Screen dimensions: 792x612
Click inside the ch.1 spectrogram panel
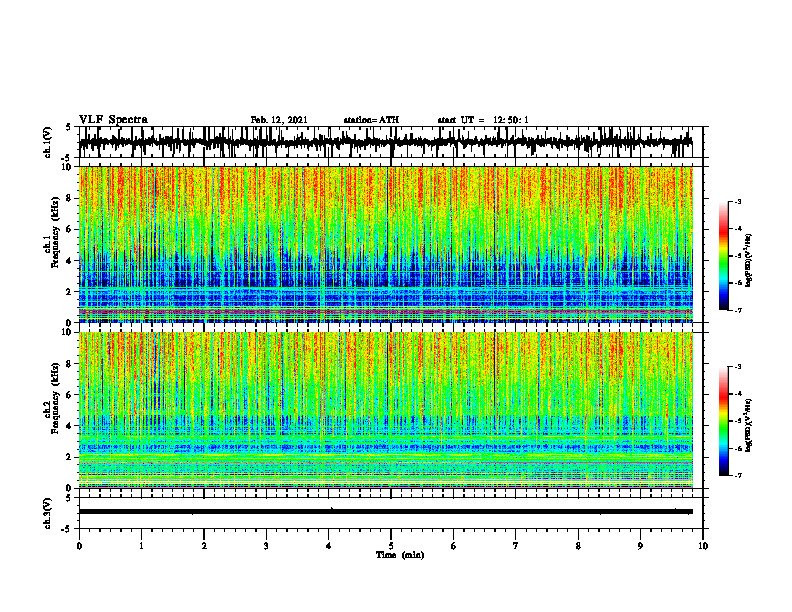pyautogui.click(x=386, y=244)
